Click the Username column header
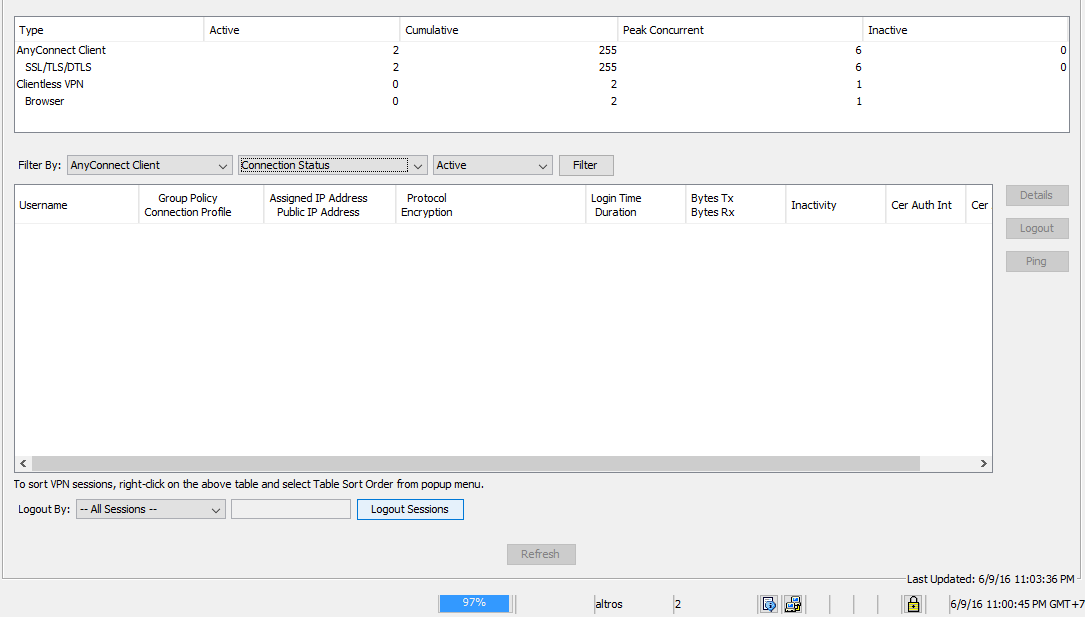This screenshot has height=617, width=1085. [77, 205]
